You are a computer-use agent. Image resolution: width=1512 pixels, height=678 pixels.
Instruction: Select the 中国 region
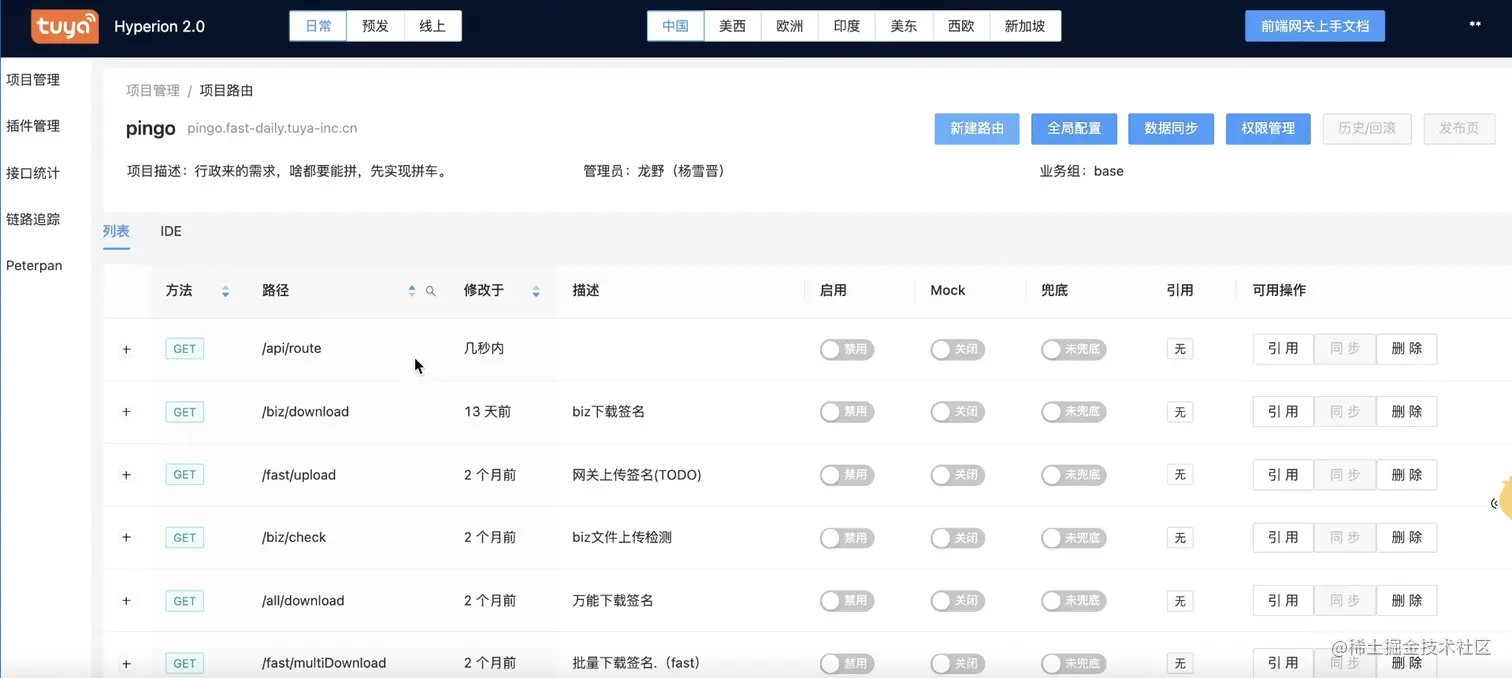click(x=675, y=26)
